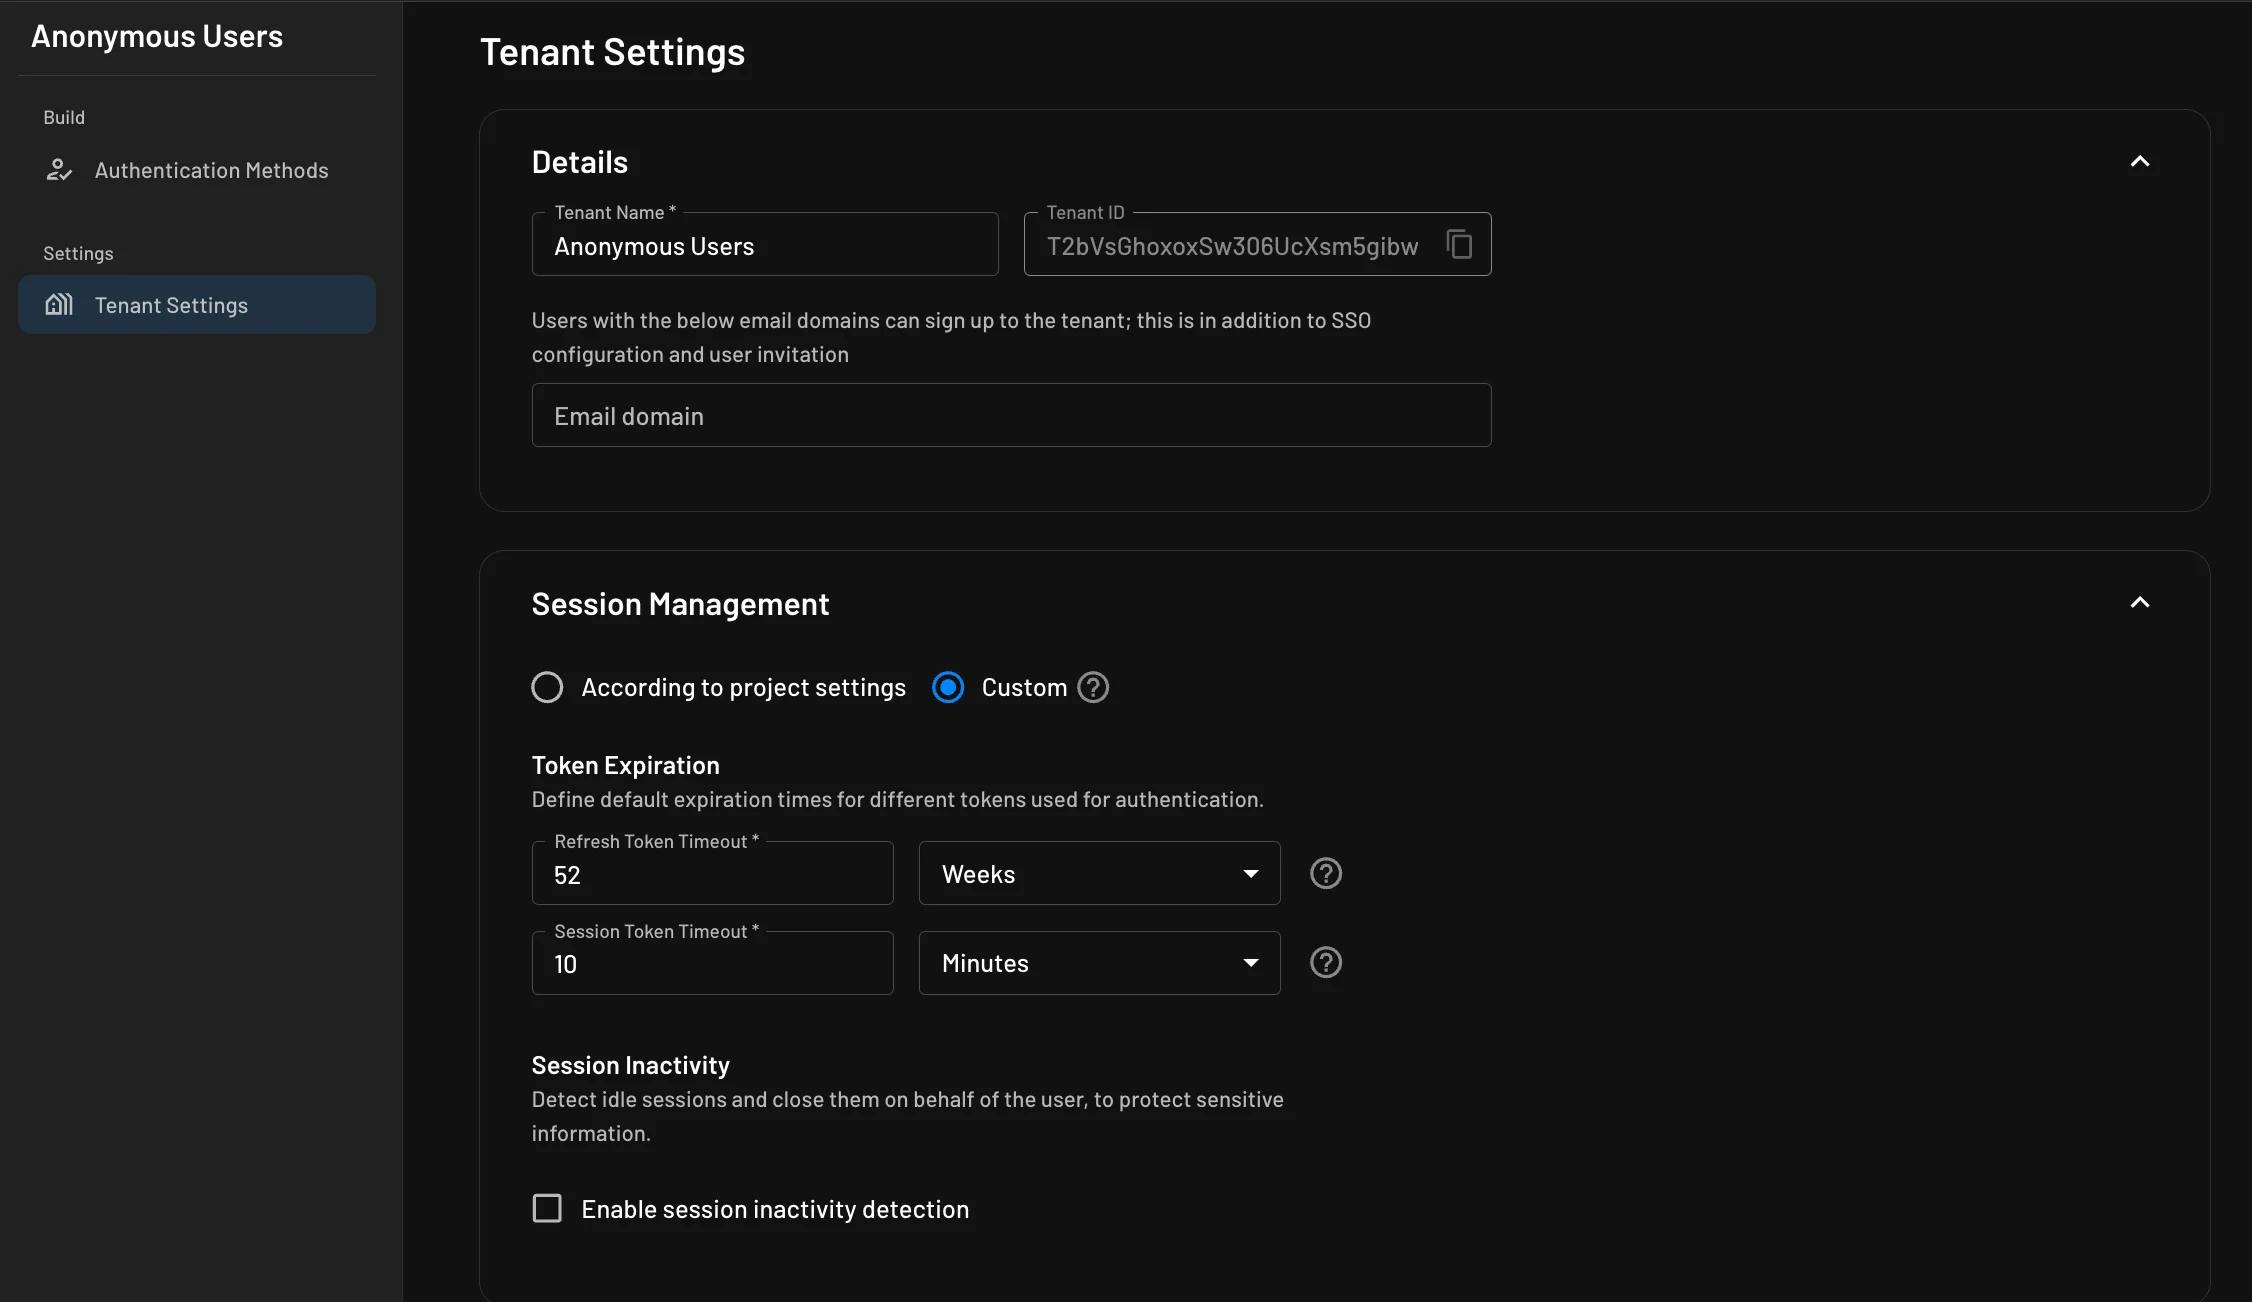Click the help icon next to Refresh Token Timeout

click(x=1325, y=873)
